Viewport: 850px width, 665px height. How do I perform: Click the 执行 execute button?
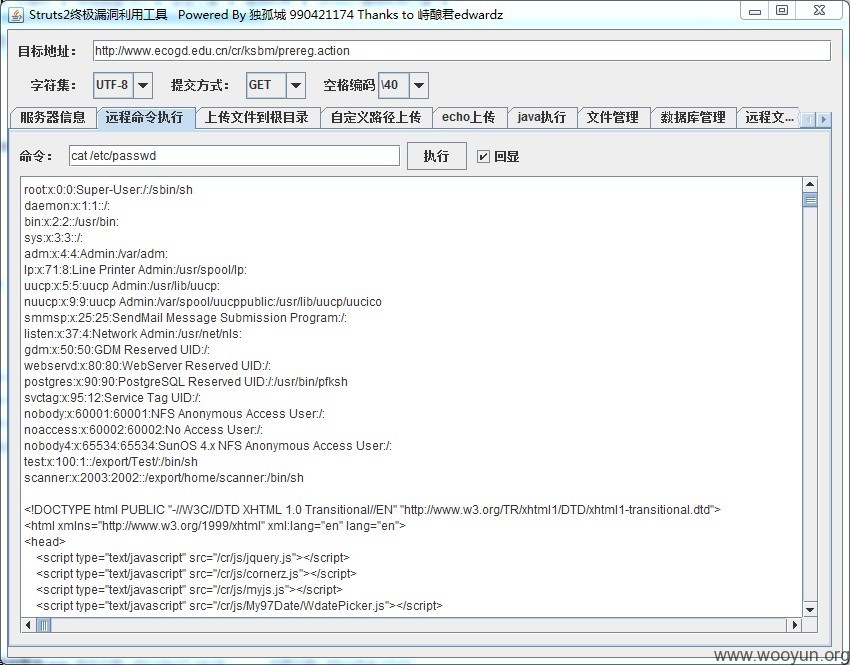(x=436, y=156)
